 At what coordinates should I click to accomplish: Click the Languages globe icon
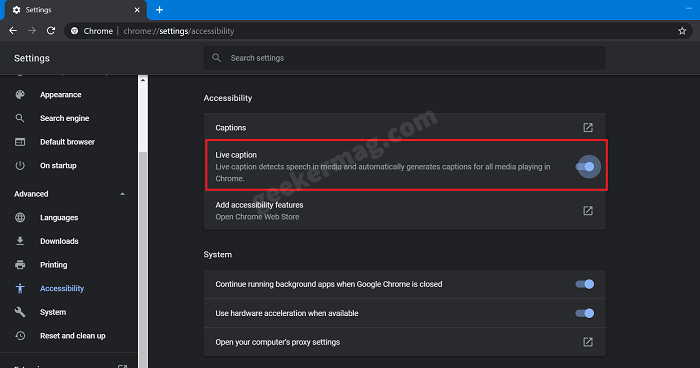(20, 217)
